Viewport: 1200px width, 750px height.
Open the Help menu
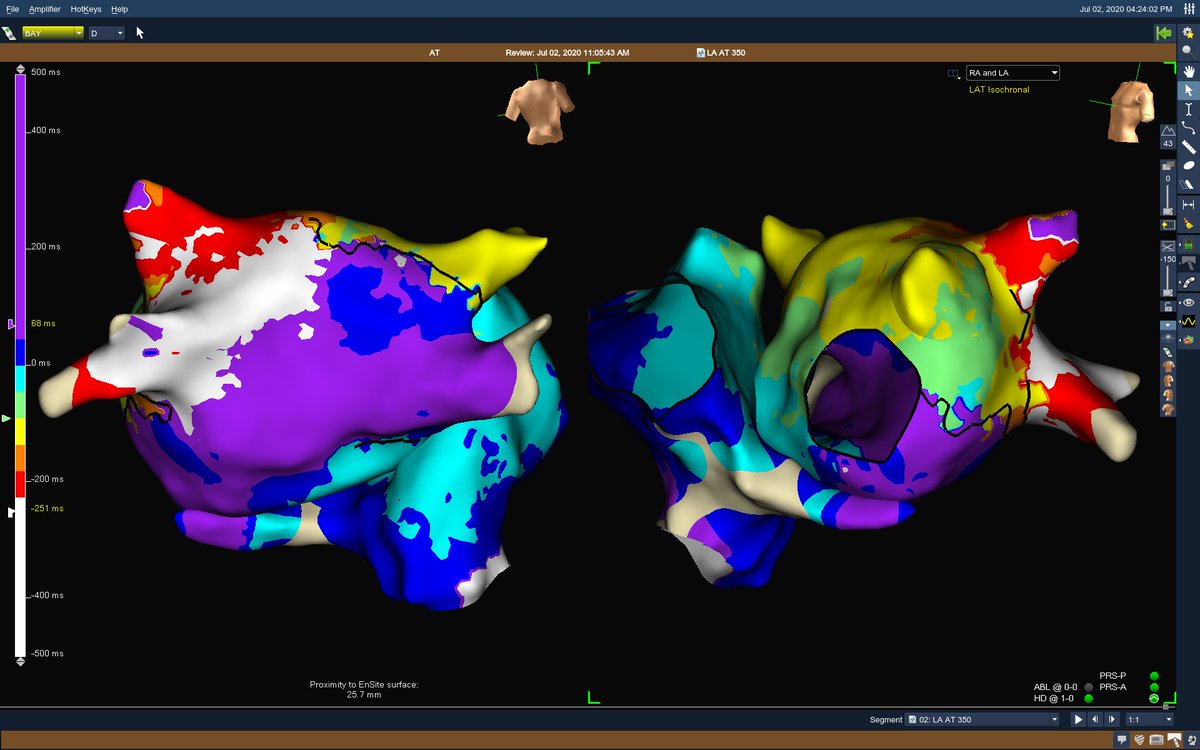pos(119,8)
